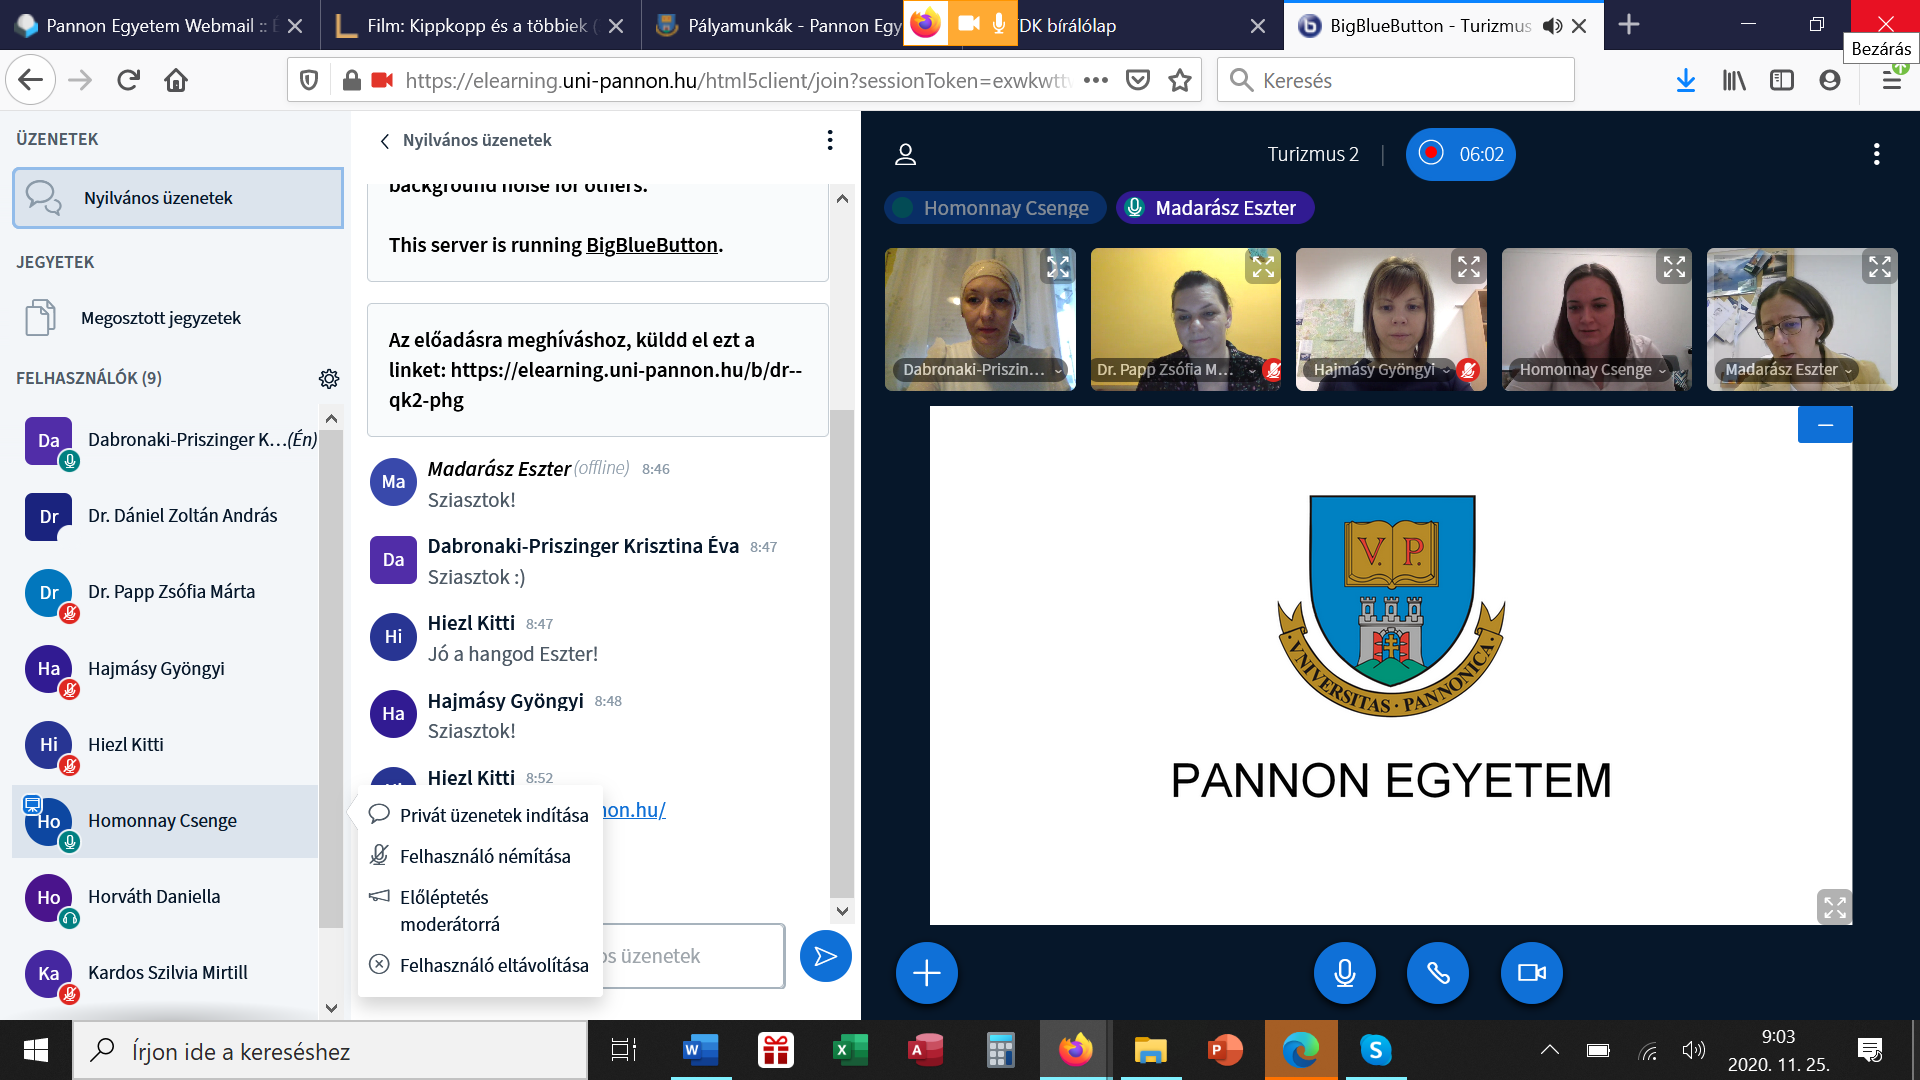The height and width of the screenshot is (1080, 1920).
Task: Click the BigBlueButton link in chat
Action: (651, 245)
